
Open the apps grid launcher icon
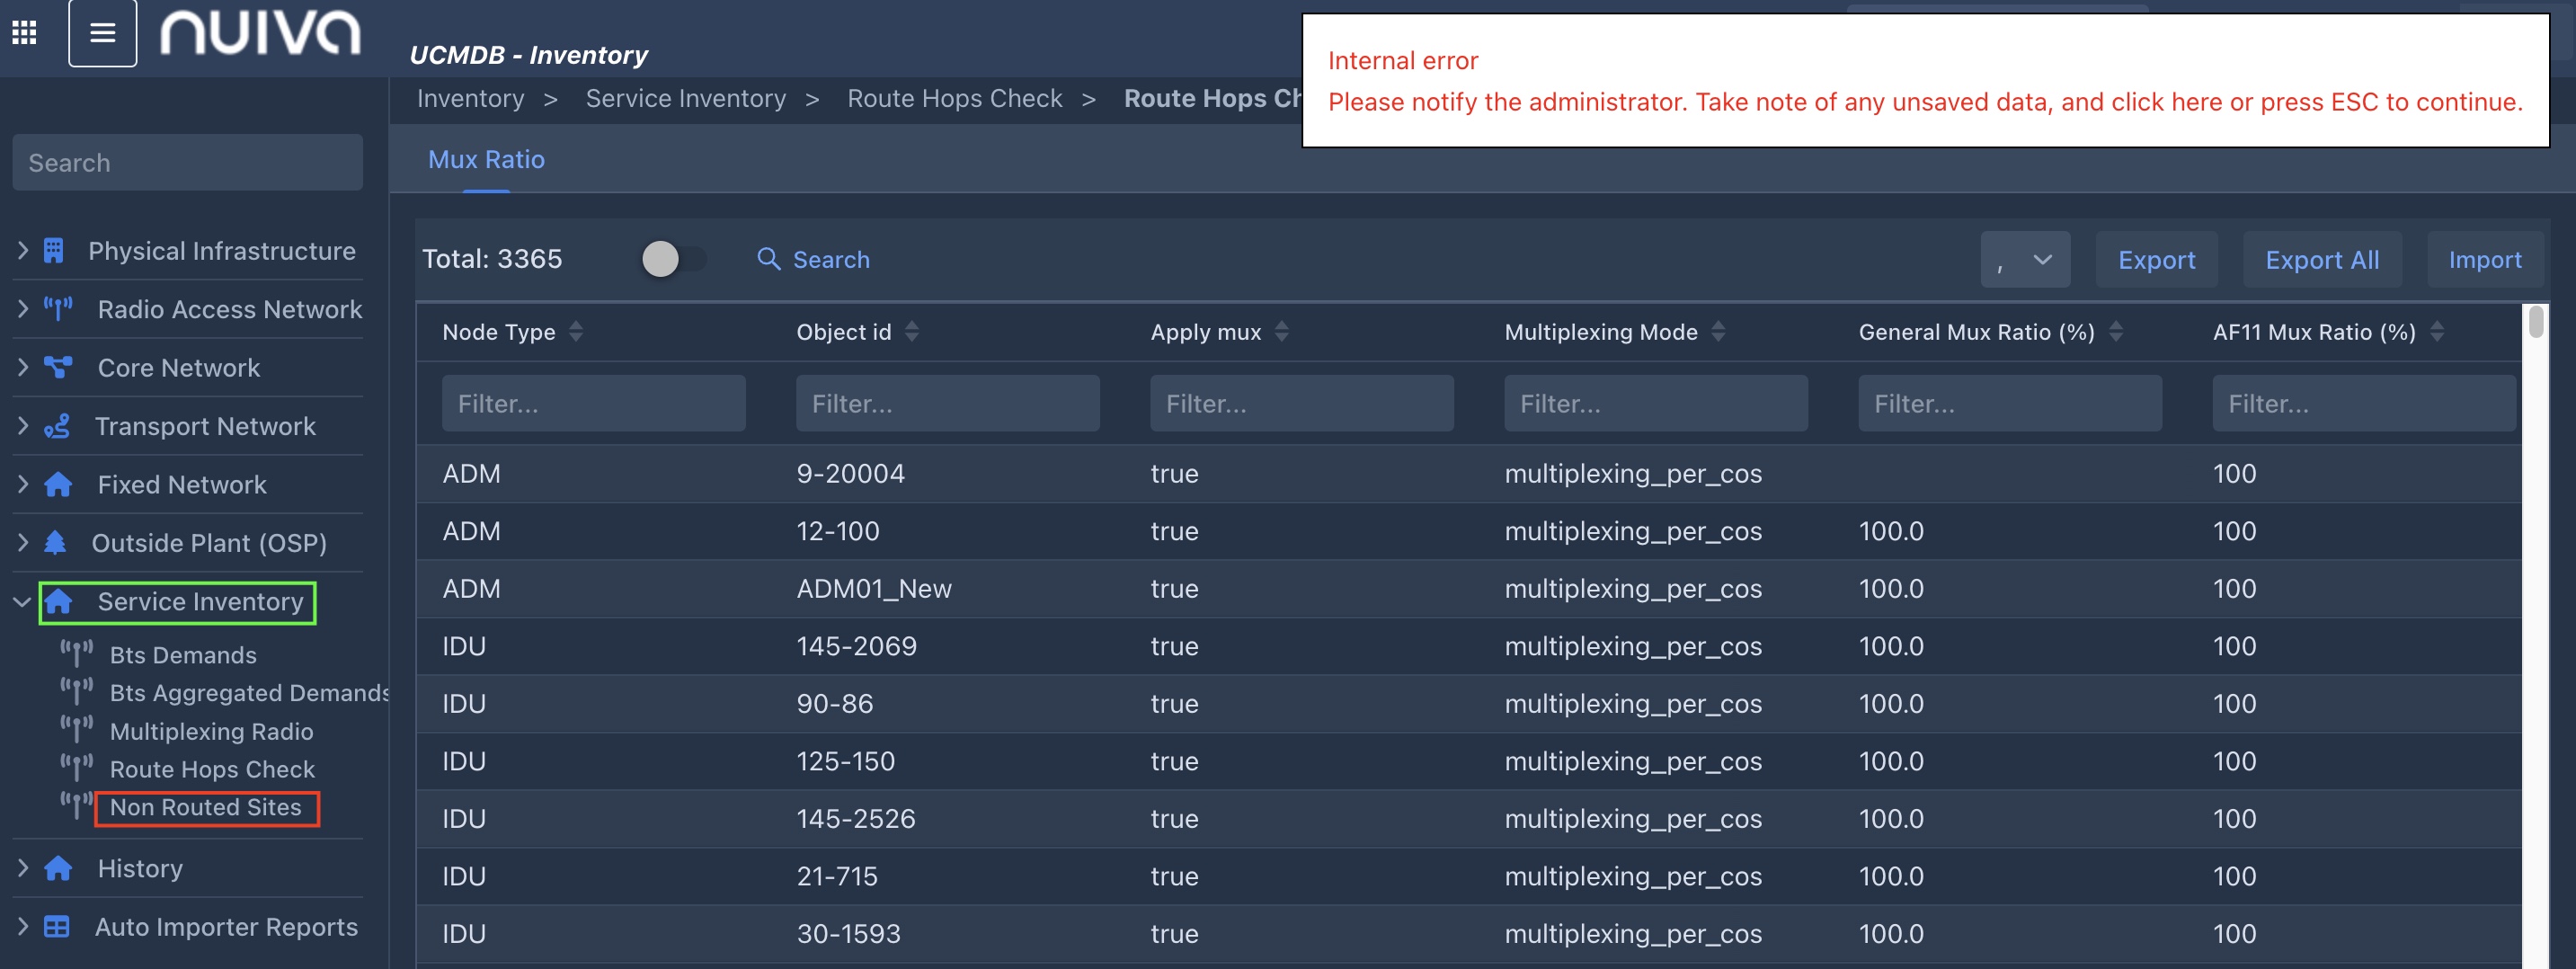coord(24,33)
